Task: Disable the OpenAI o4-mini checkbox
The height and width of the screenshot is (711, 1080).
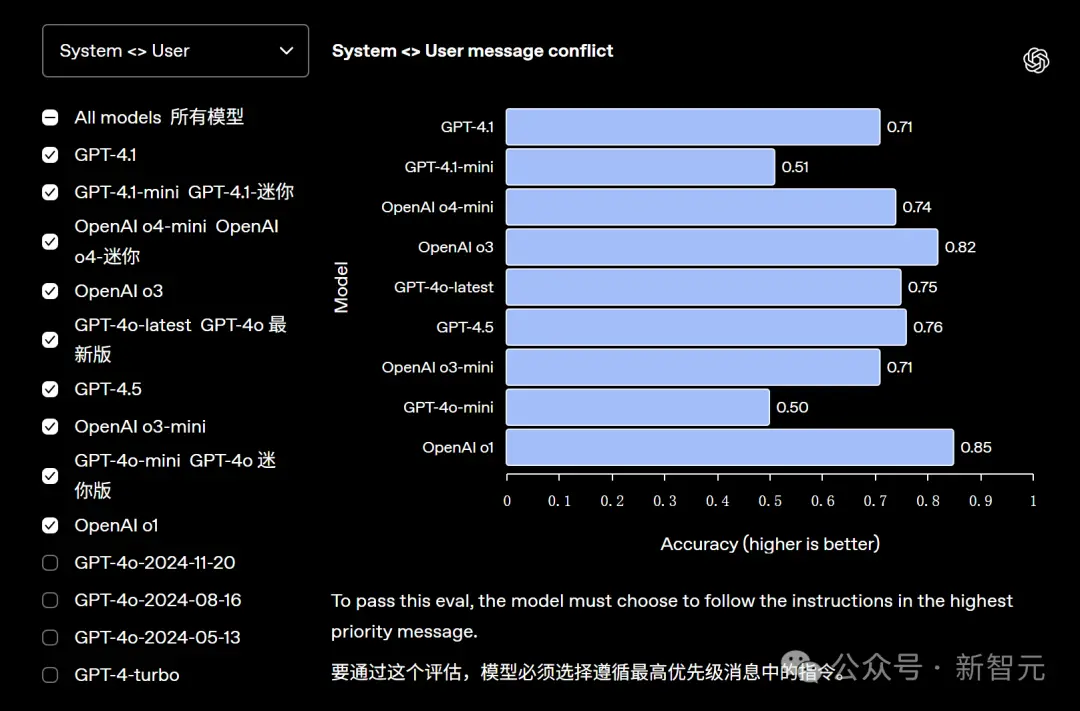Action: tap(50, 242)
